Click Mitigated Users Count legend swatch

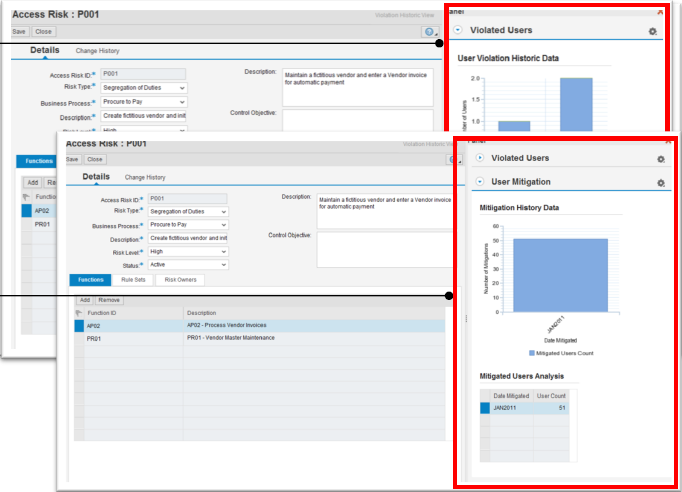[x=532, y=353]
